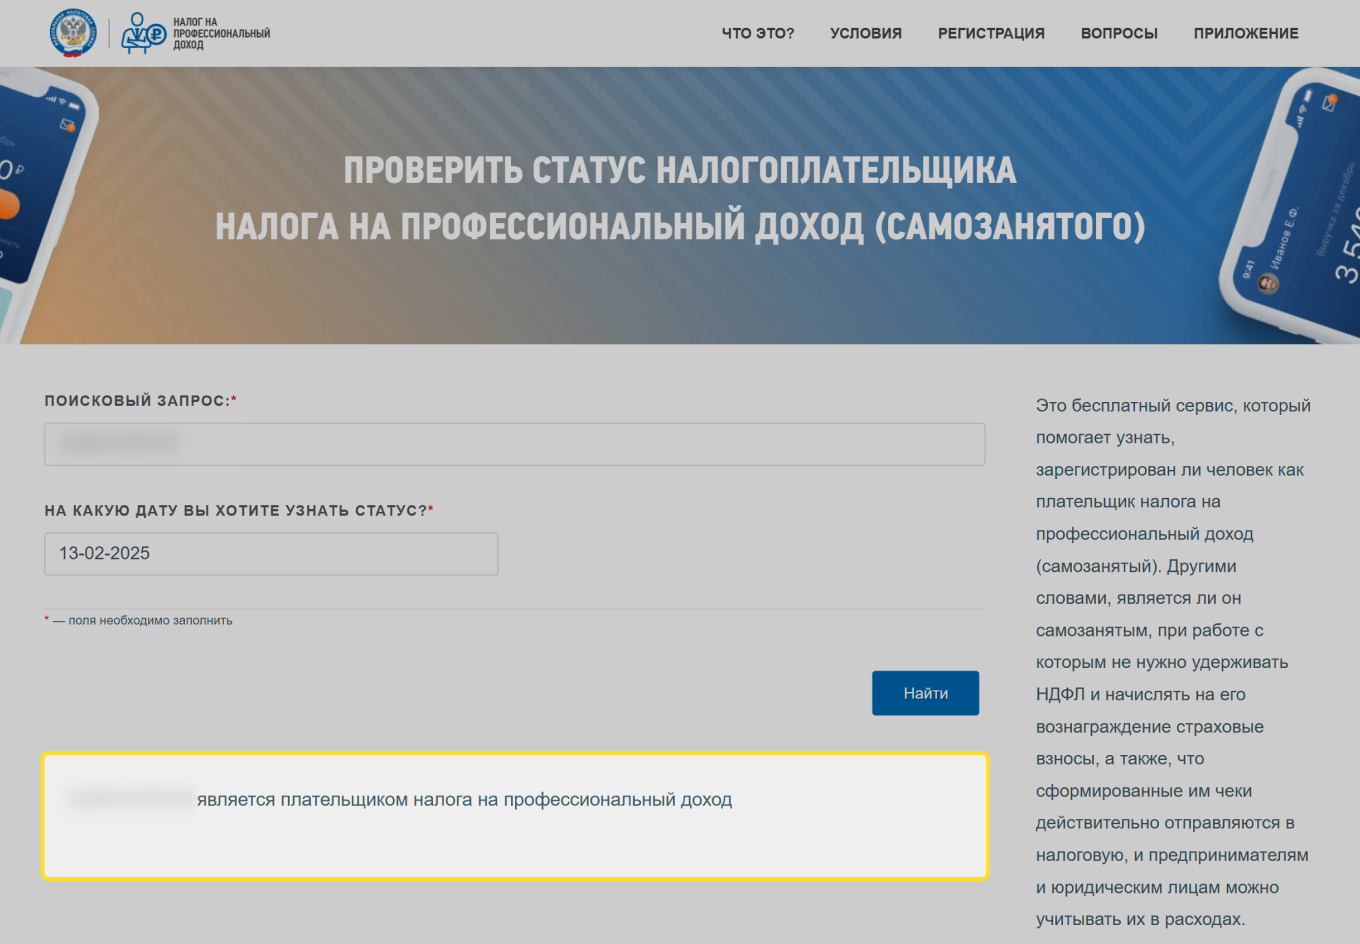
Task: Open the "ЧТО ЭТО?" menu item
Action: pyautogui.click(x=757, y=33)
